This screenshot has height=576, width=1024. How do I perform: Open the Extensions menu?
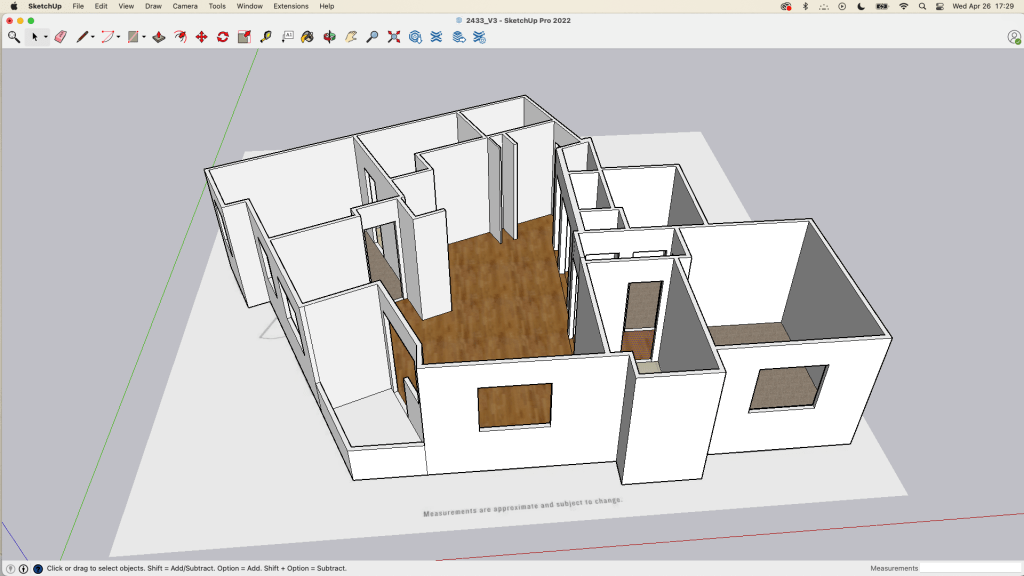(x=291, y=6)
